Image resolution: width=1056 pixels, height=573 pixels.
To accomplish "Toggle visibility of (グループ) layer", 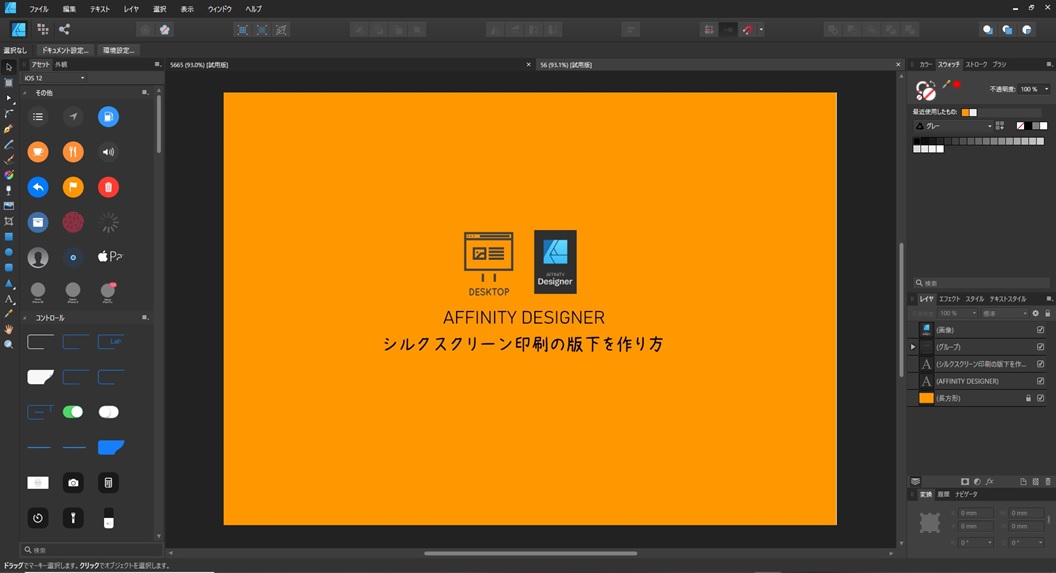I will [x=1041, y=347].
